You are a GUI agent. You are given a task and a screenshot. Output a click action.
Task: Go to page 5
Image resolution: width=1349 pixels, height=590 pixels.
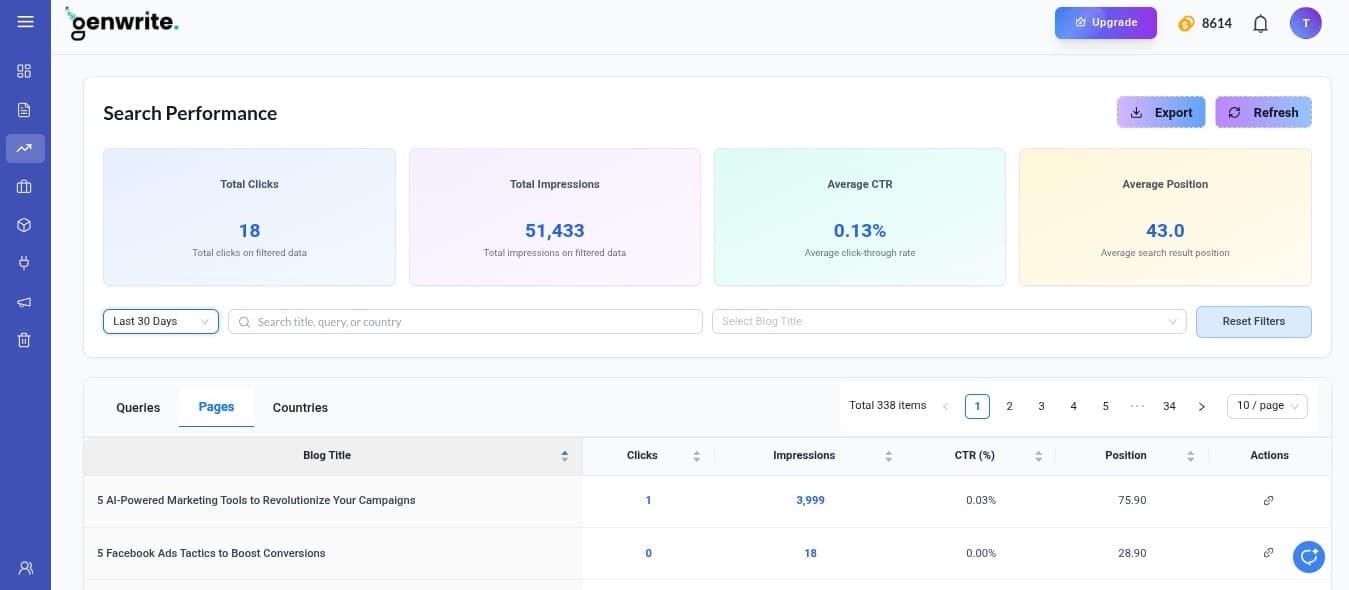coord(1106,406)
